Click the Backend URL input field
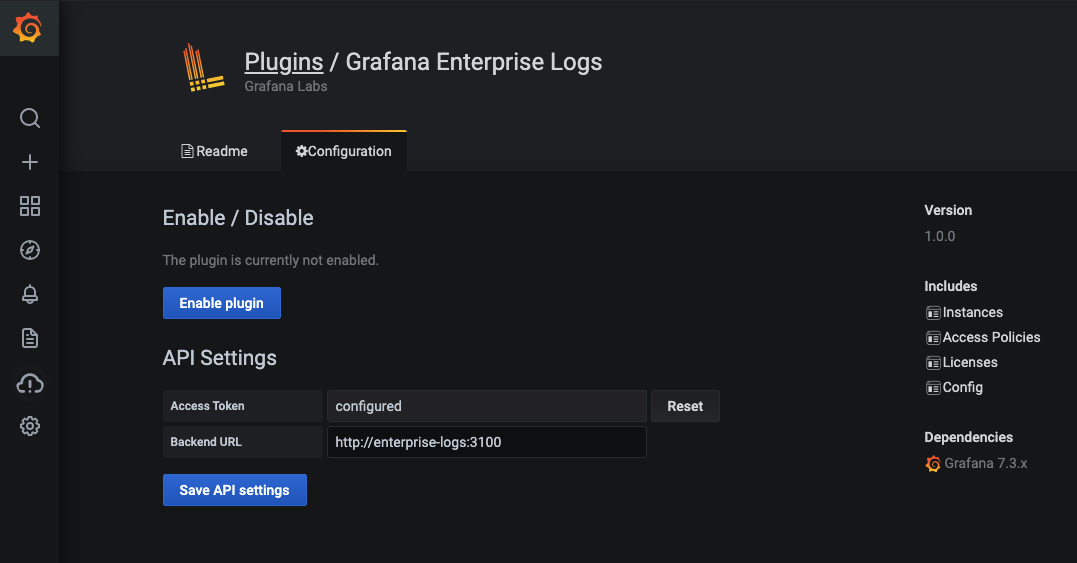 [x=486, y=442]
